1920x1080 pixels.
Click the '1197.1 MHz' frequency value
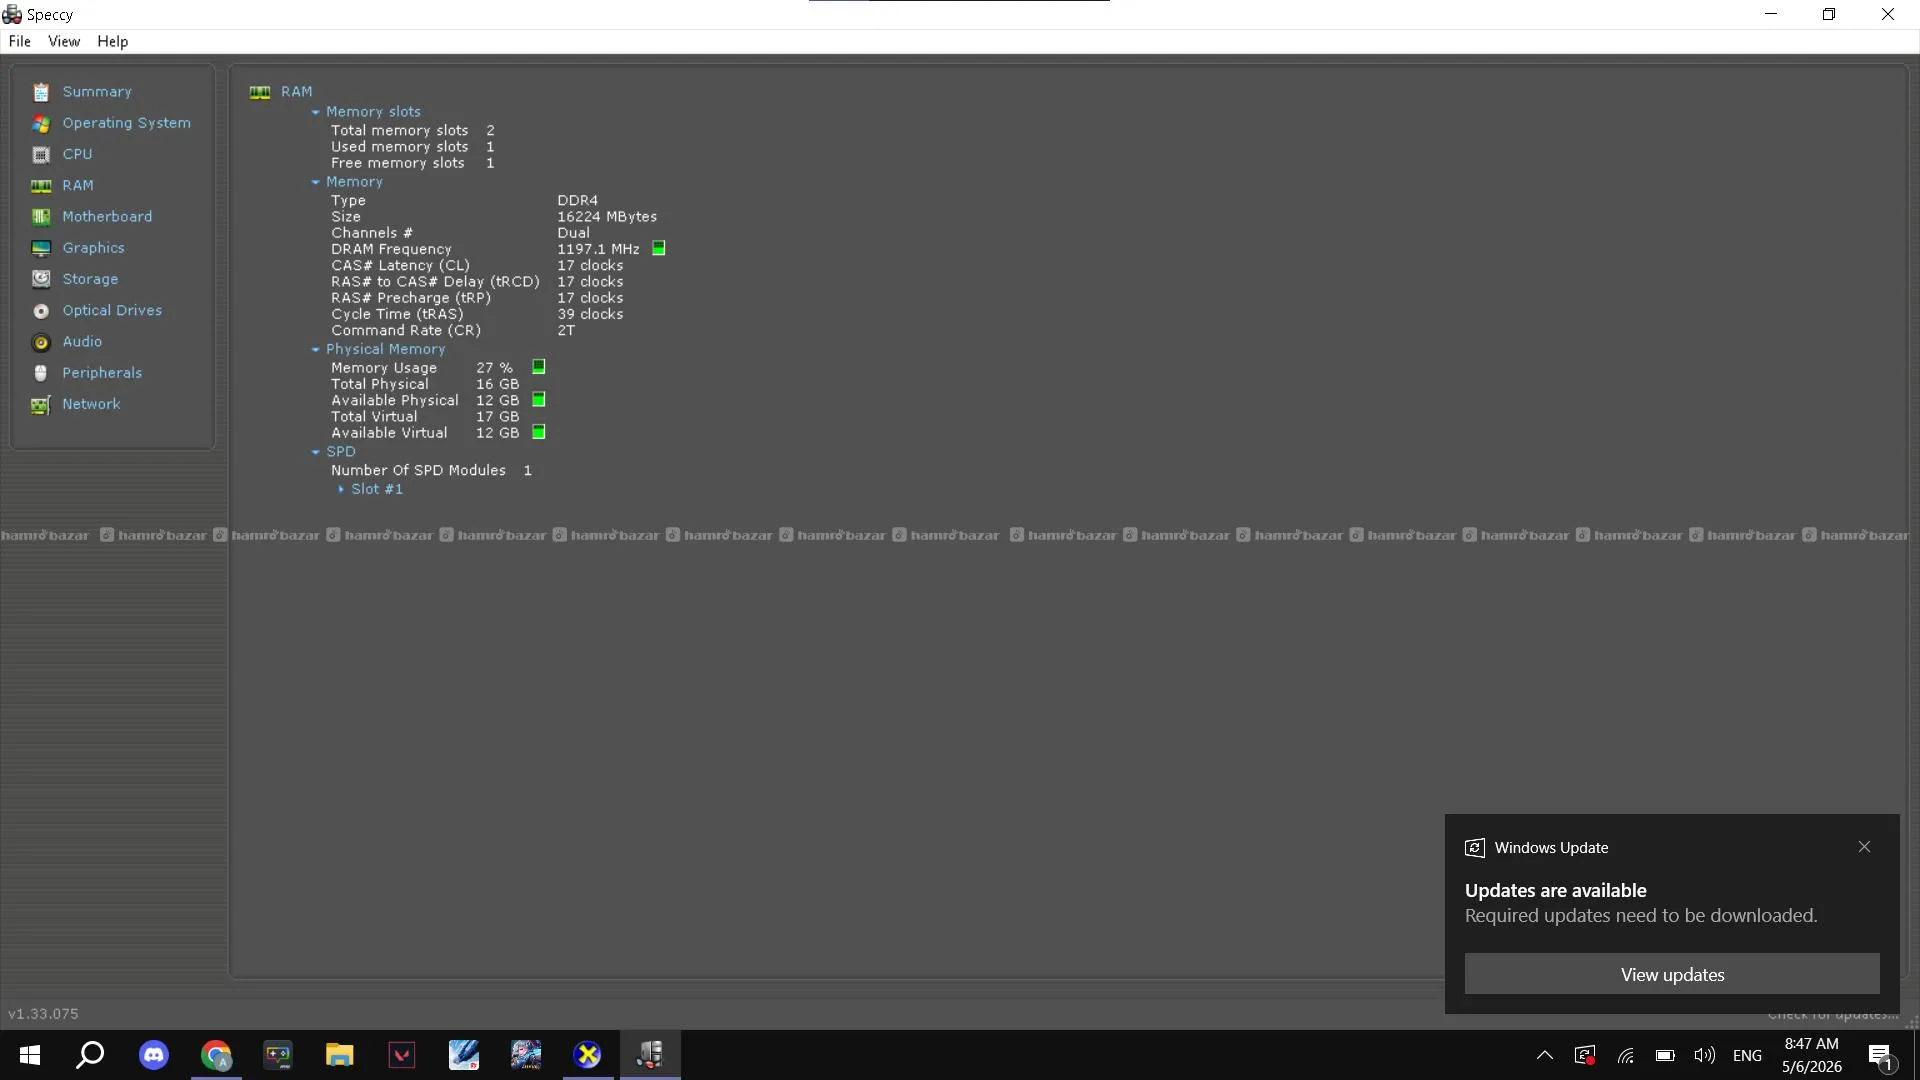coord(598,249)
